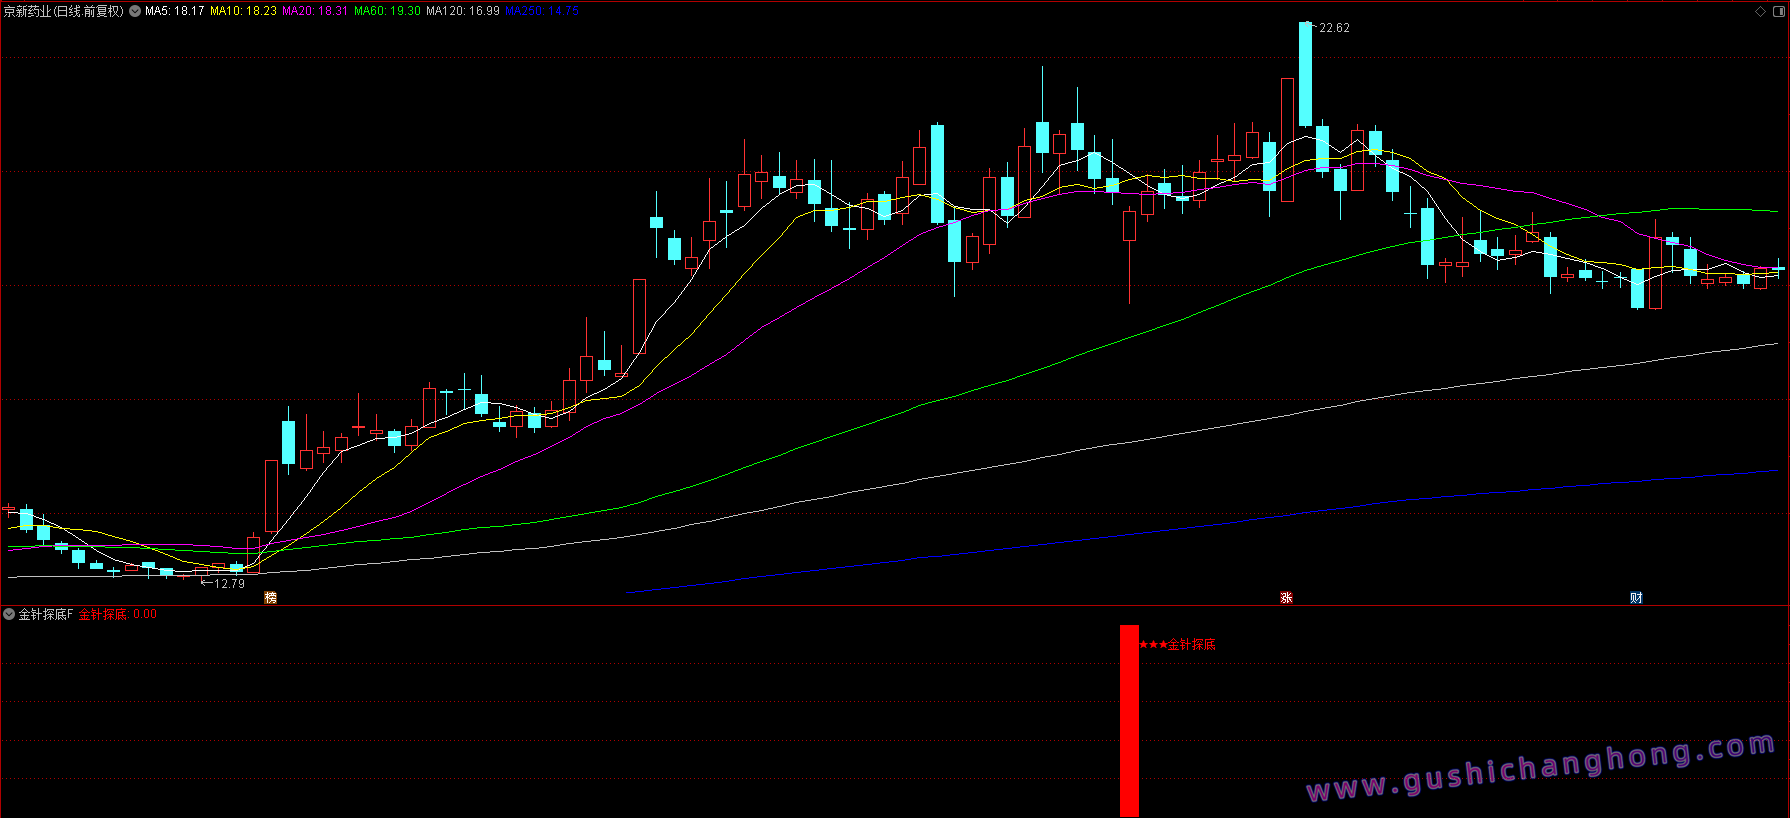
Task: Click the diamond icon at top right
Action: coord(1760,11)
